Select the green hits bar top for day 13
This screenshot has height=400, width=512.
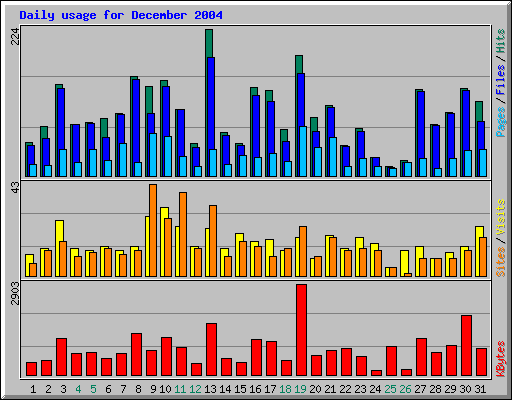point(209,43)
